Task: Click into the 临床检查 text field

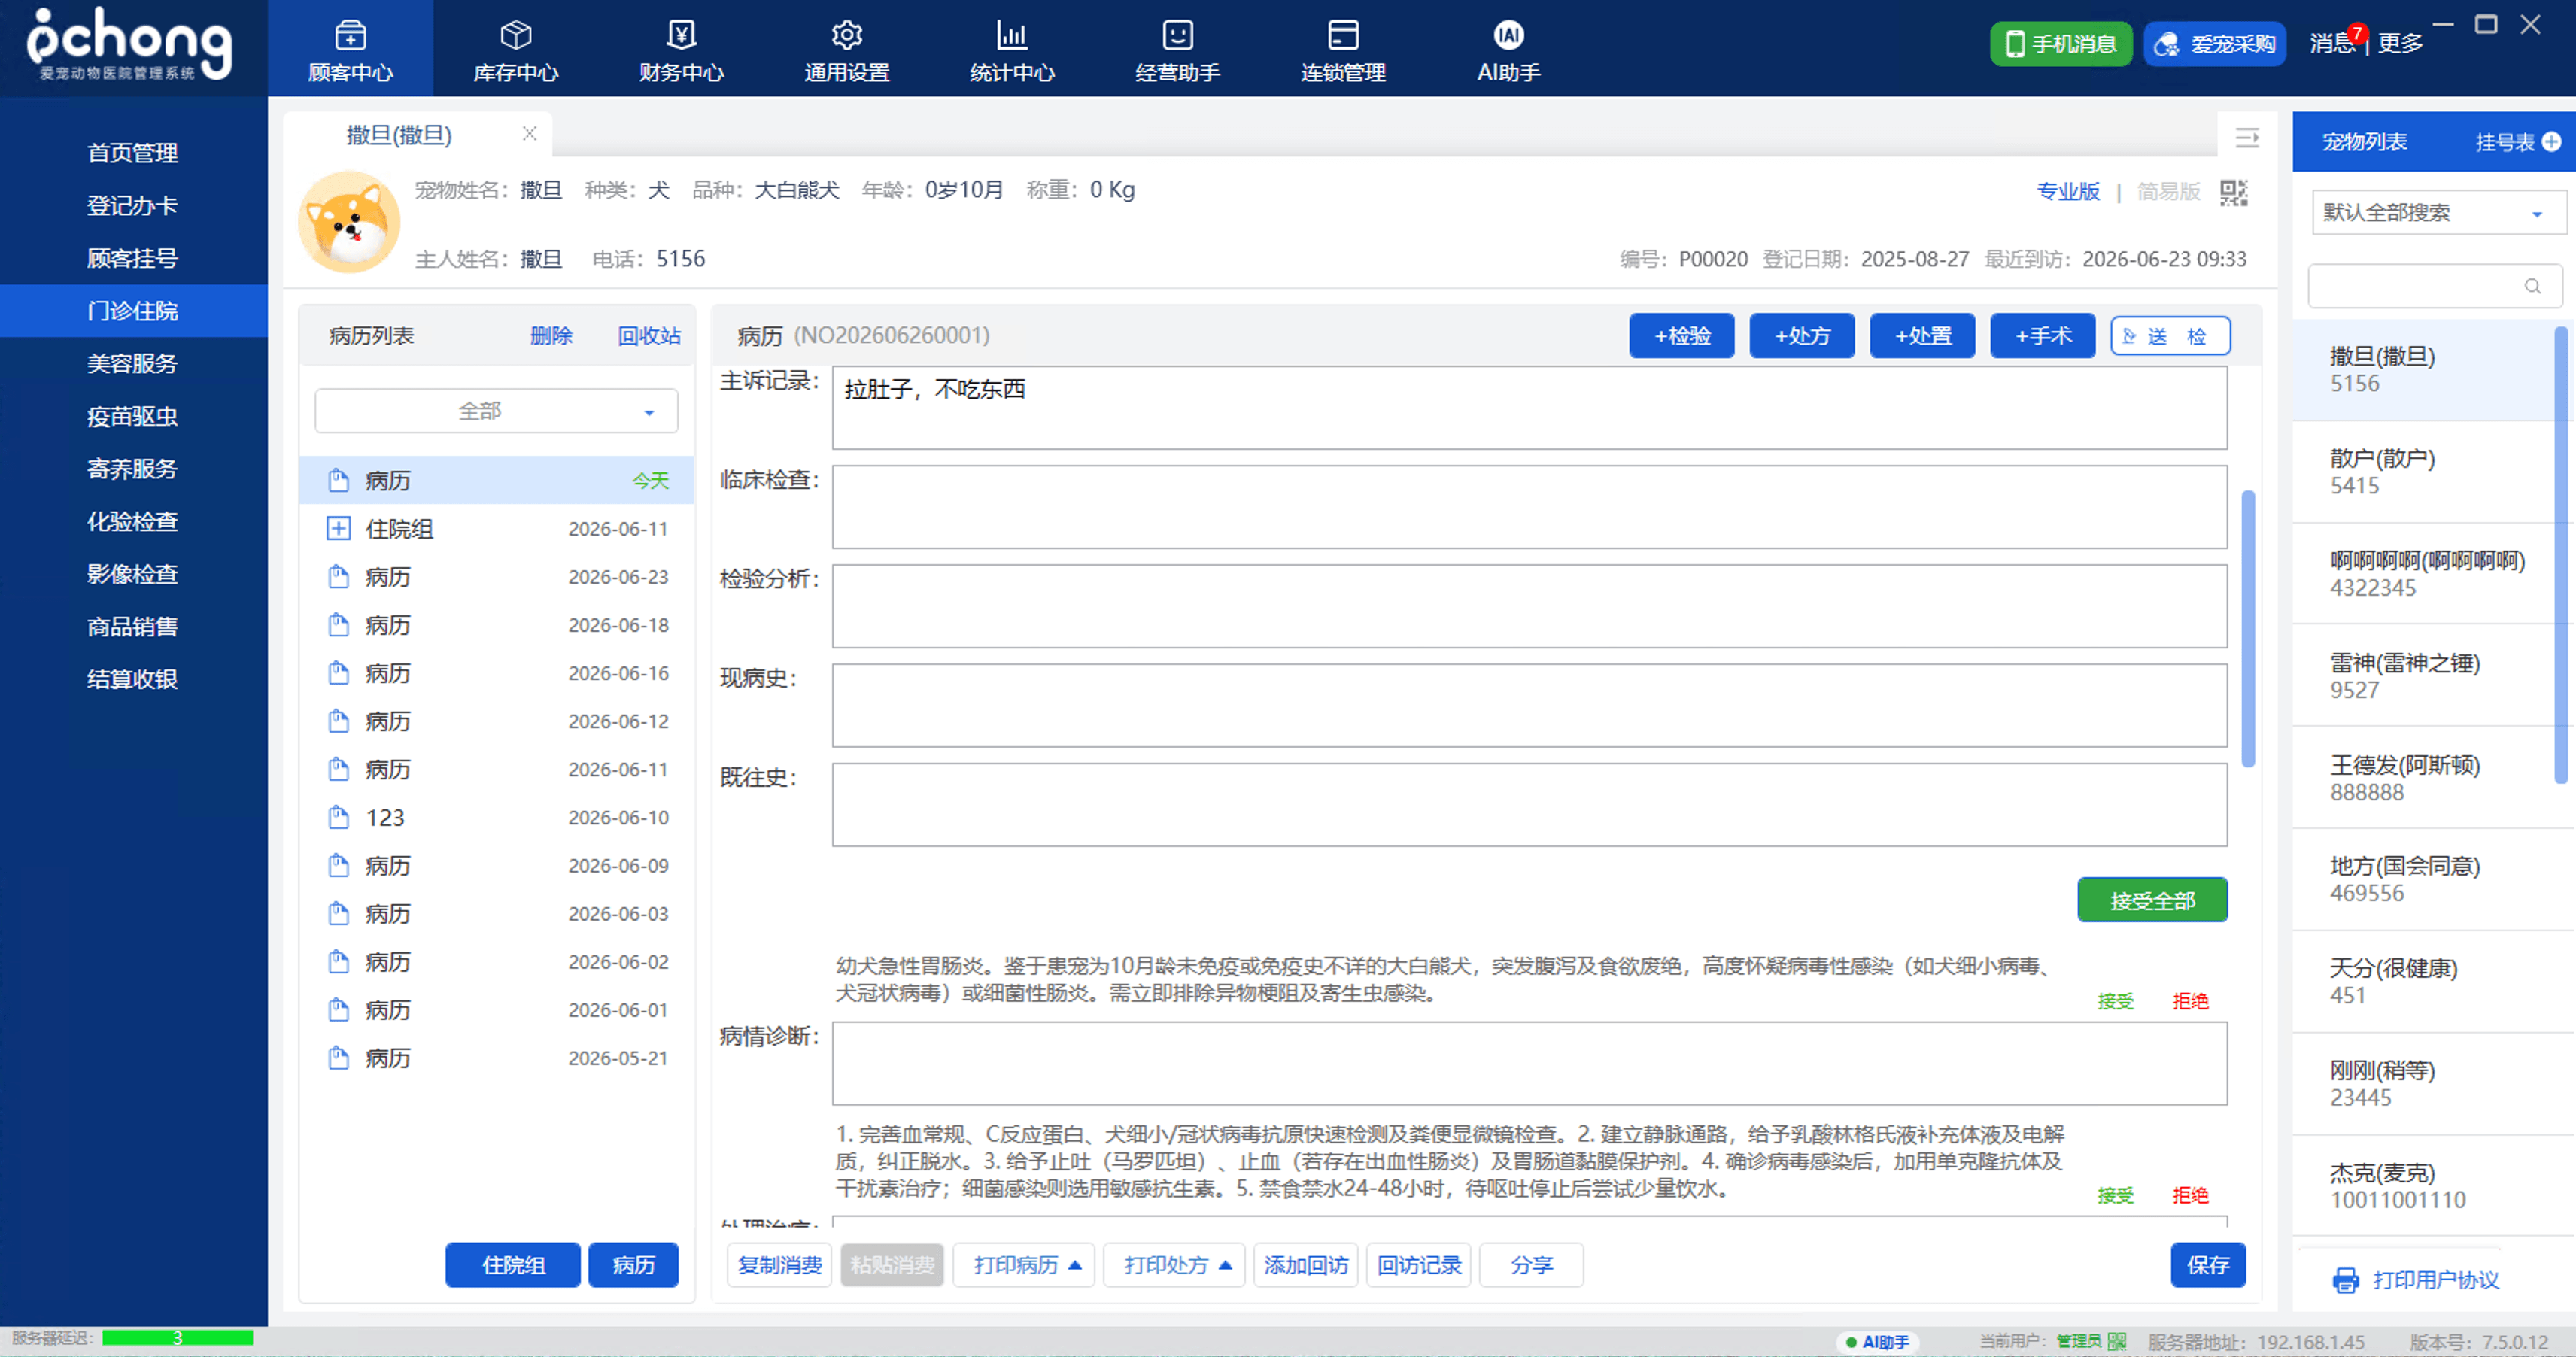Action: [x=1529, y=507]
